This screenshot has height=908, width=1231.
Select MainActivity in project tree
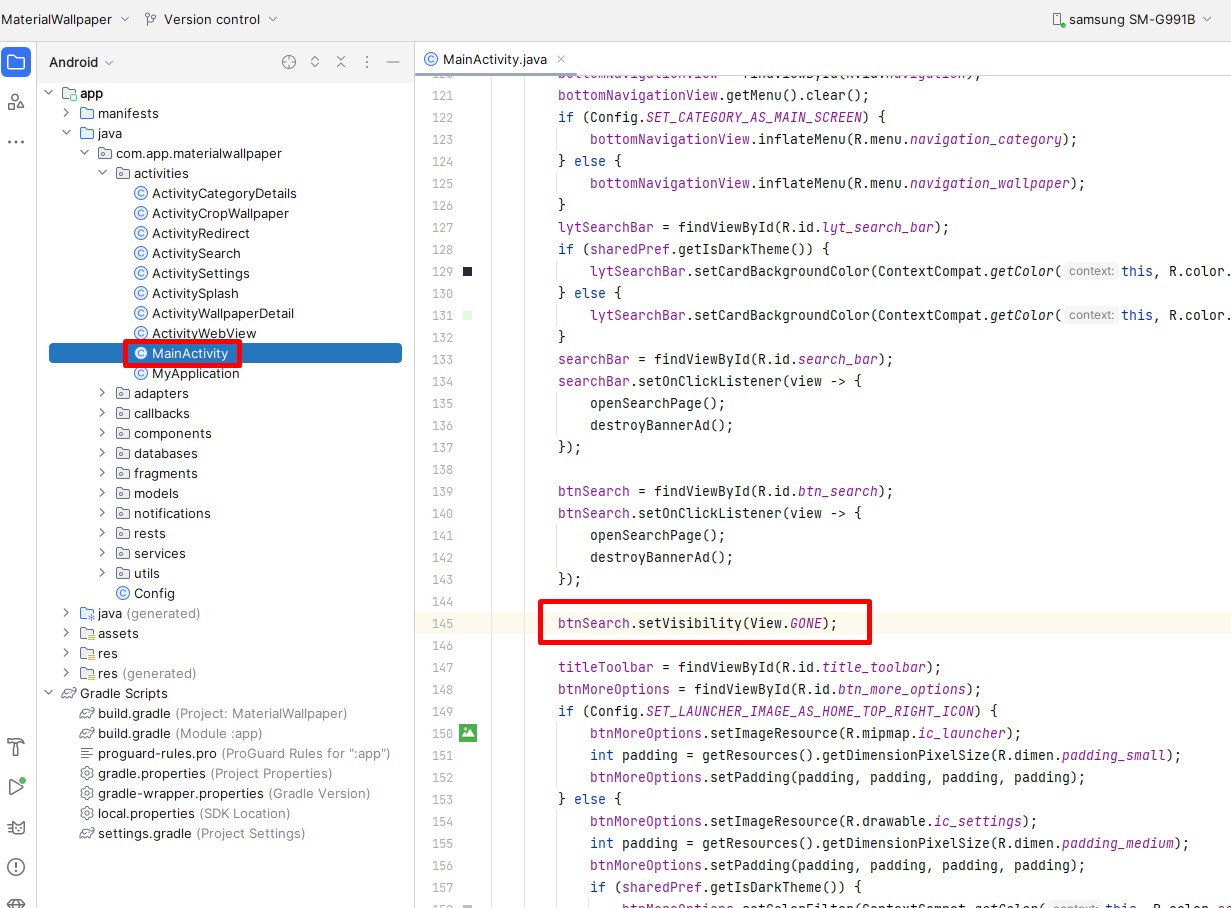click(190, 353)
